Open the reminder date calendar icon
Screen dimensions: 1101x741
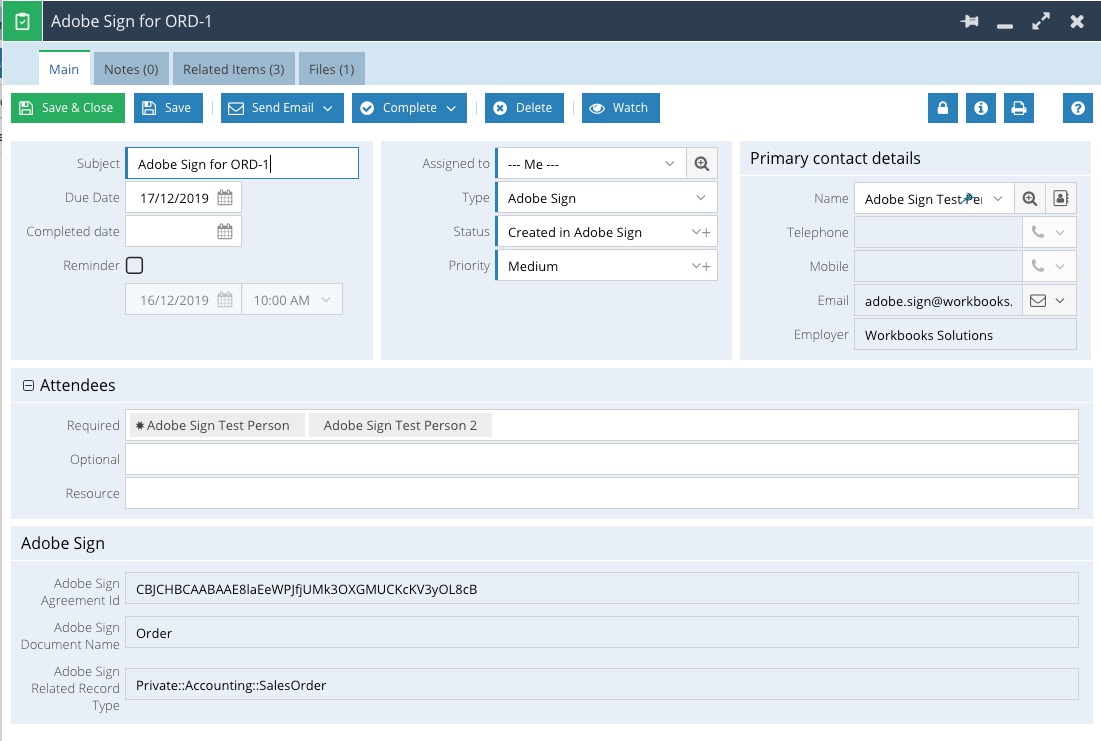pos(225,300)
